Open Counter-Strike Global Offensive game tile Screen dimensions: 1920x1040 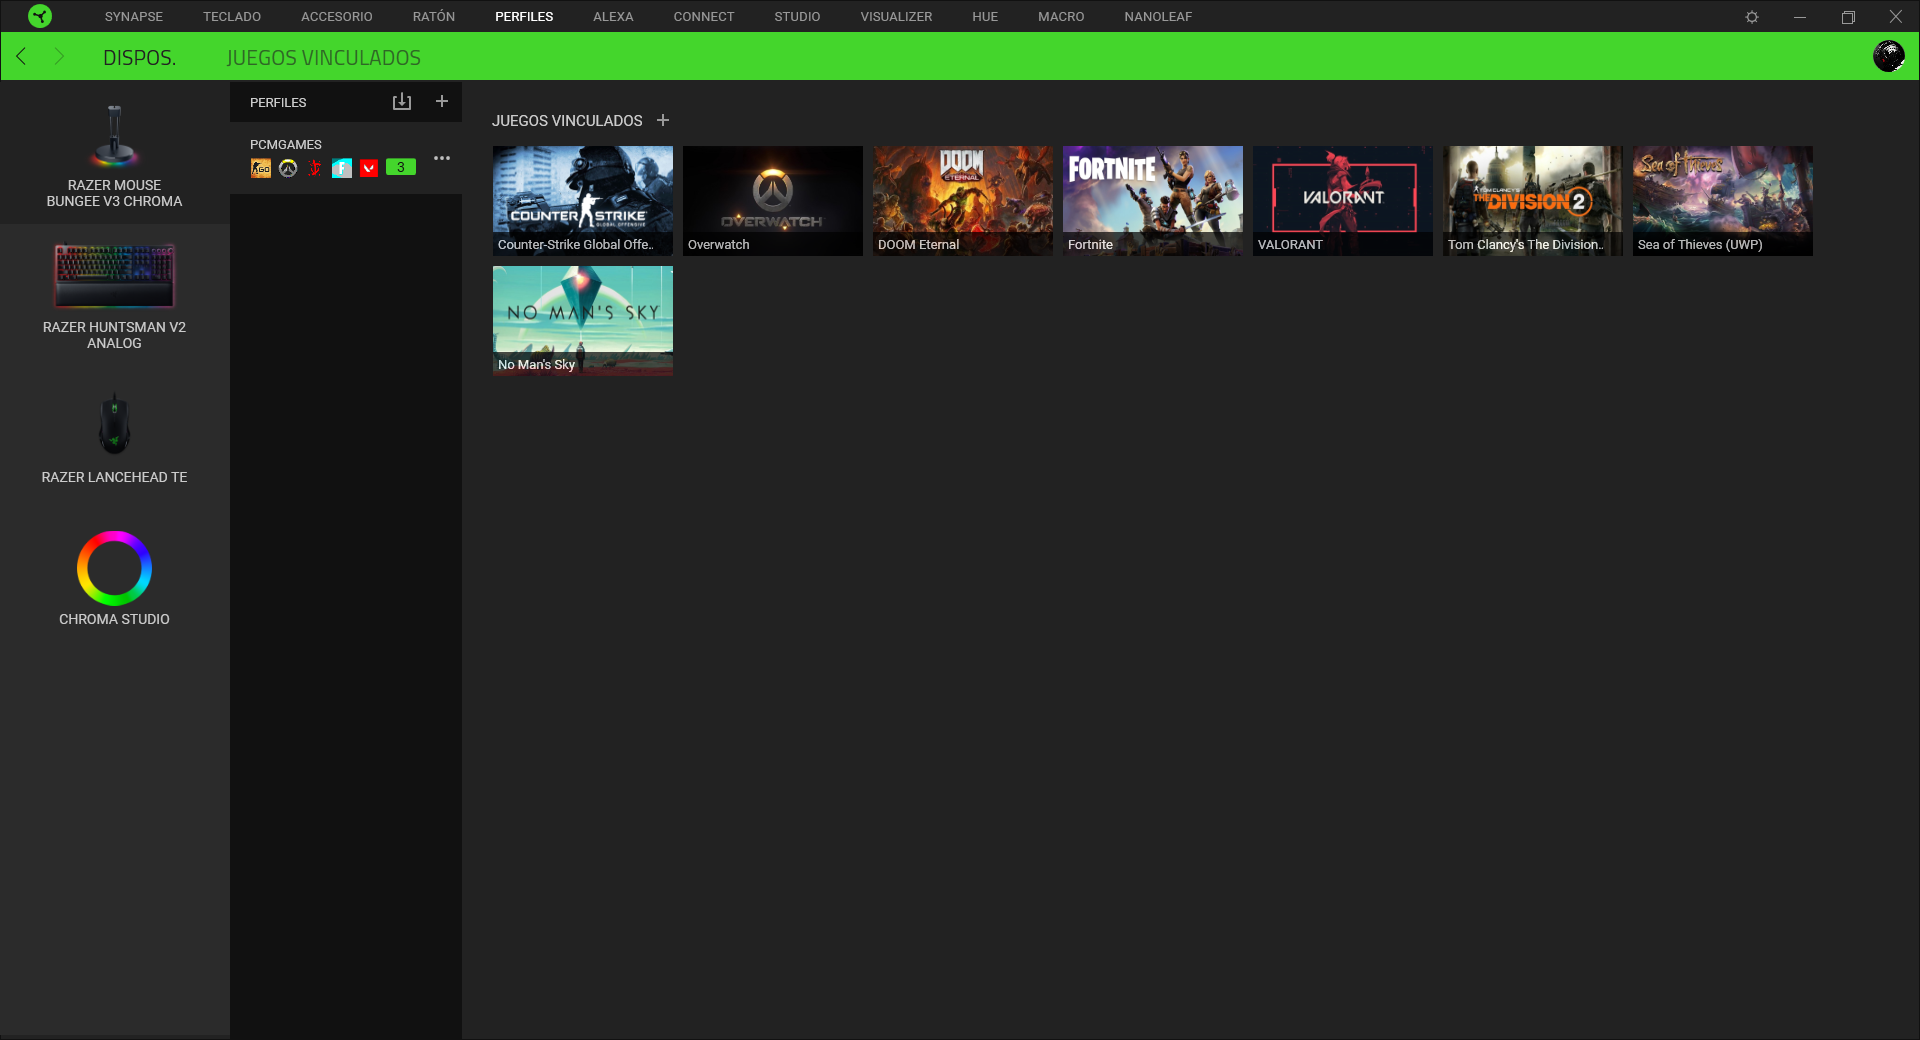(x=583, y=201)
